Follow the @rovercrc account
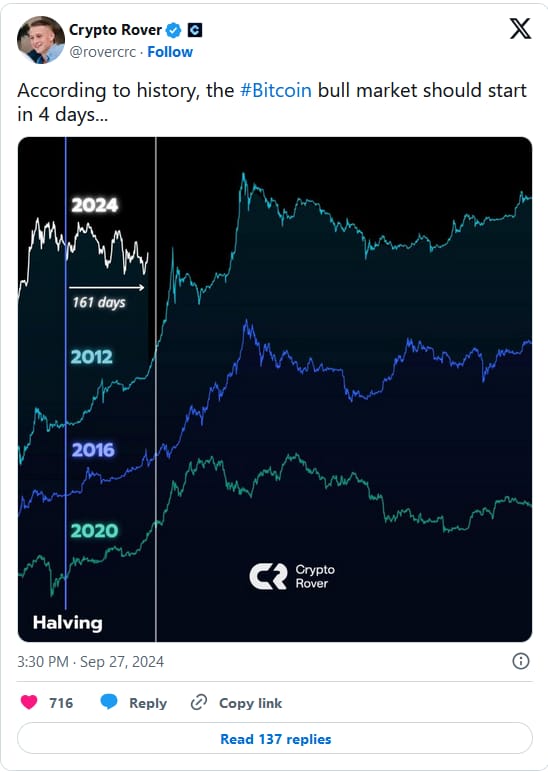Image resolution: width=548 pixels, height=772 pixels. 170,52
